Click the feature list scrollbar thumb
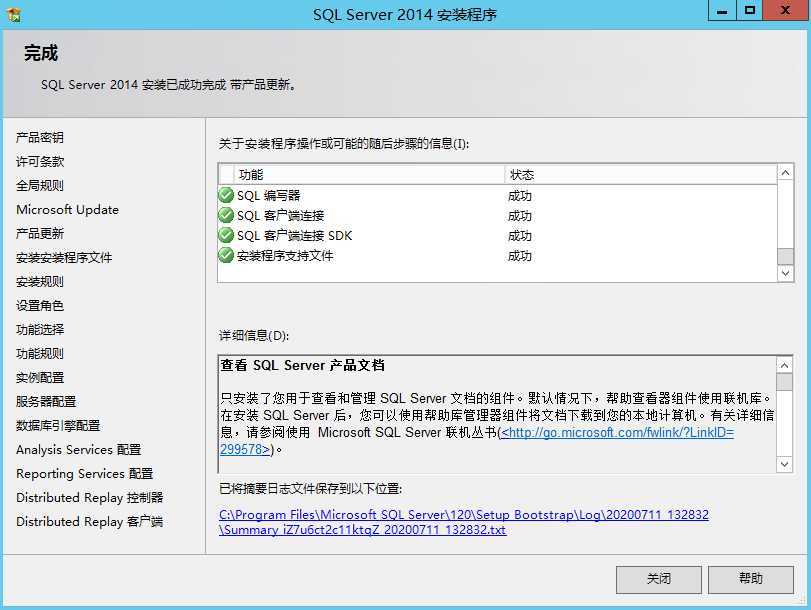811x610 pixels. [785, 256]
